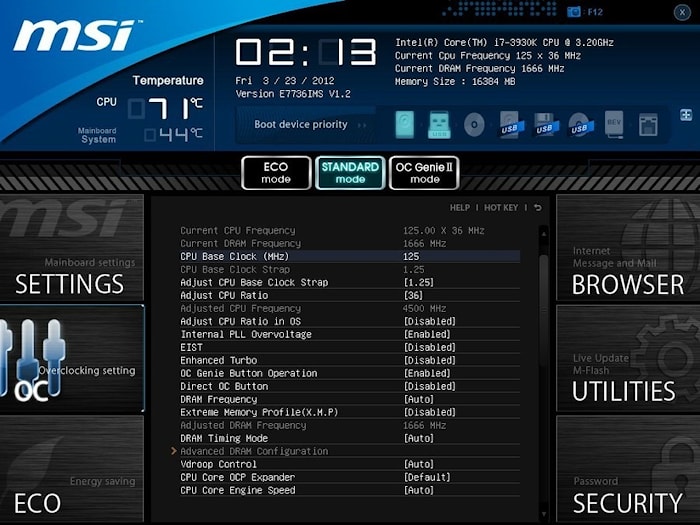The width and height of the screenshot is (700, 525).
Task: Switch to ECO mode tab
Action: tap(276, 173)
